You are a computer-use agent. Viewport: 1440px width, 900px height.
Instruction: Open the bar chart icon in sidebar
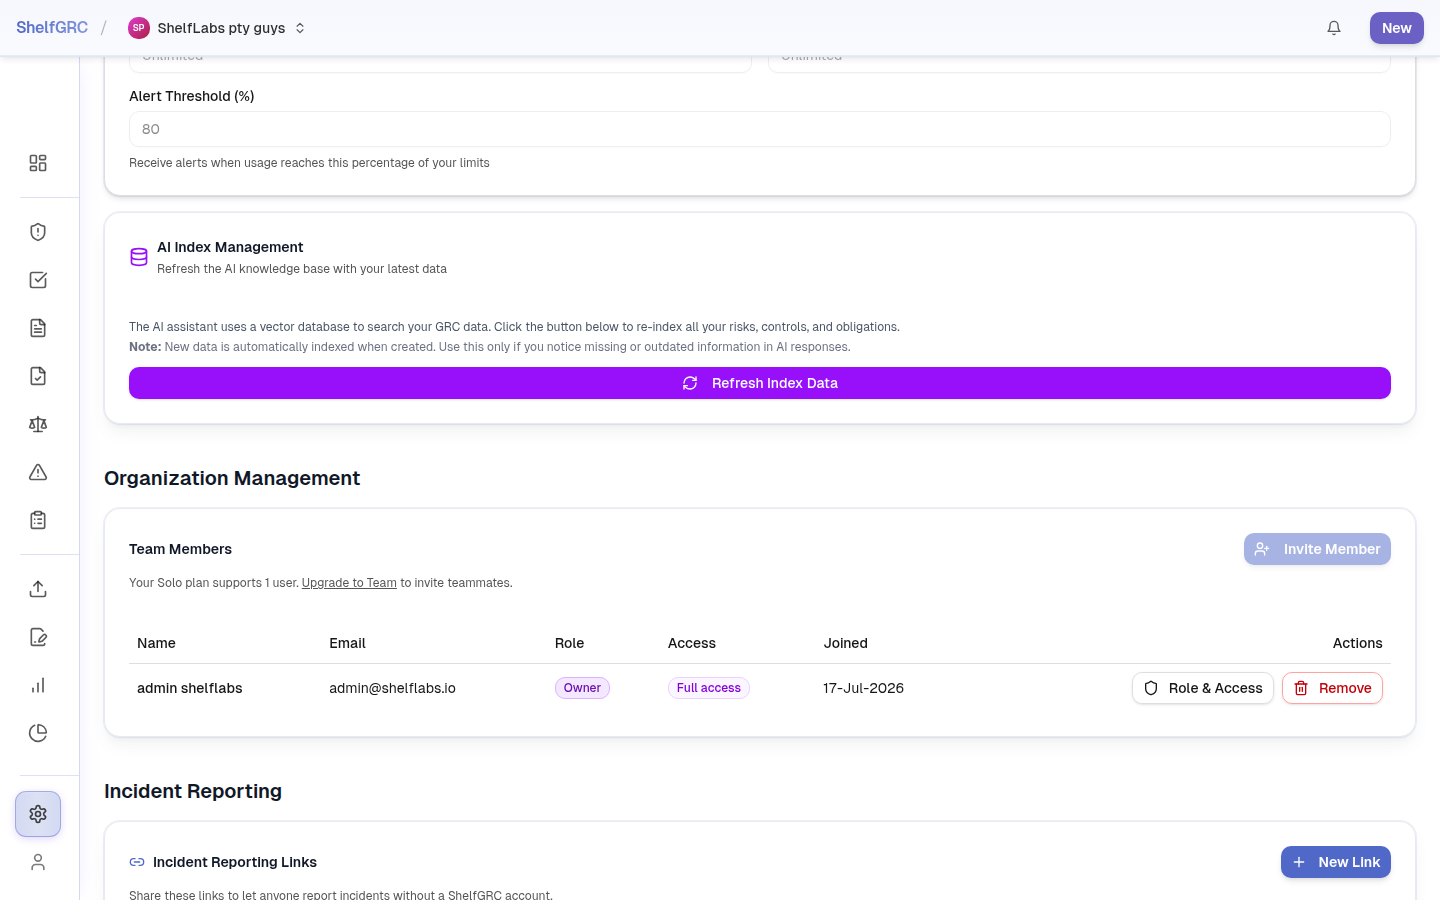coord(38,685)
